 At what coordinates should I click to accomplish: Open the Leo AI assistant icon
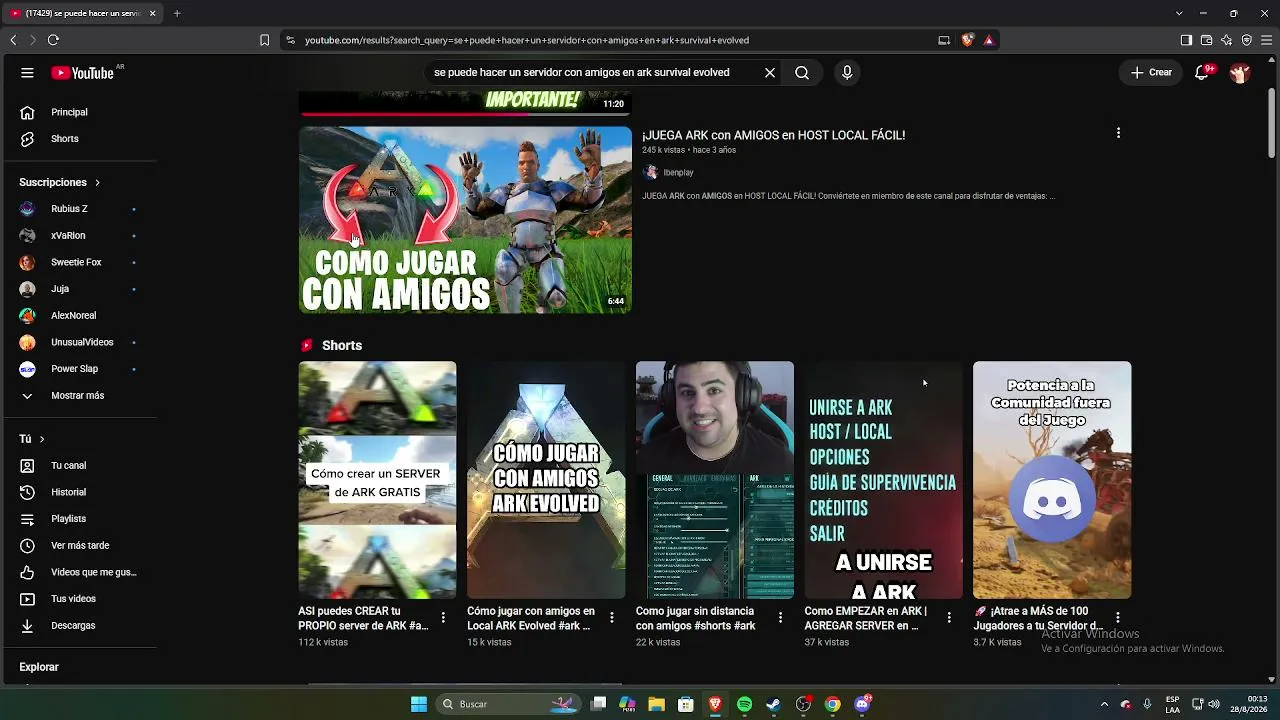point(1226,40)
